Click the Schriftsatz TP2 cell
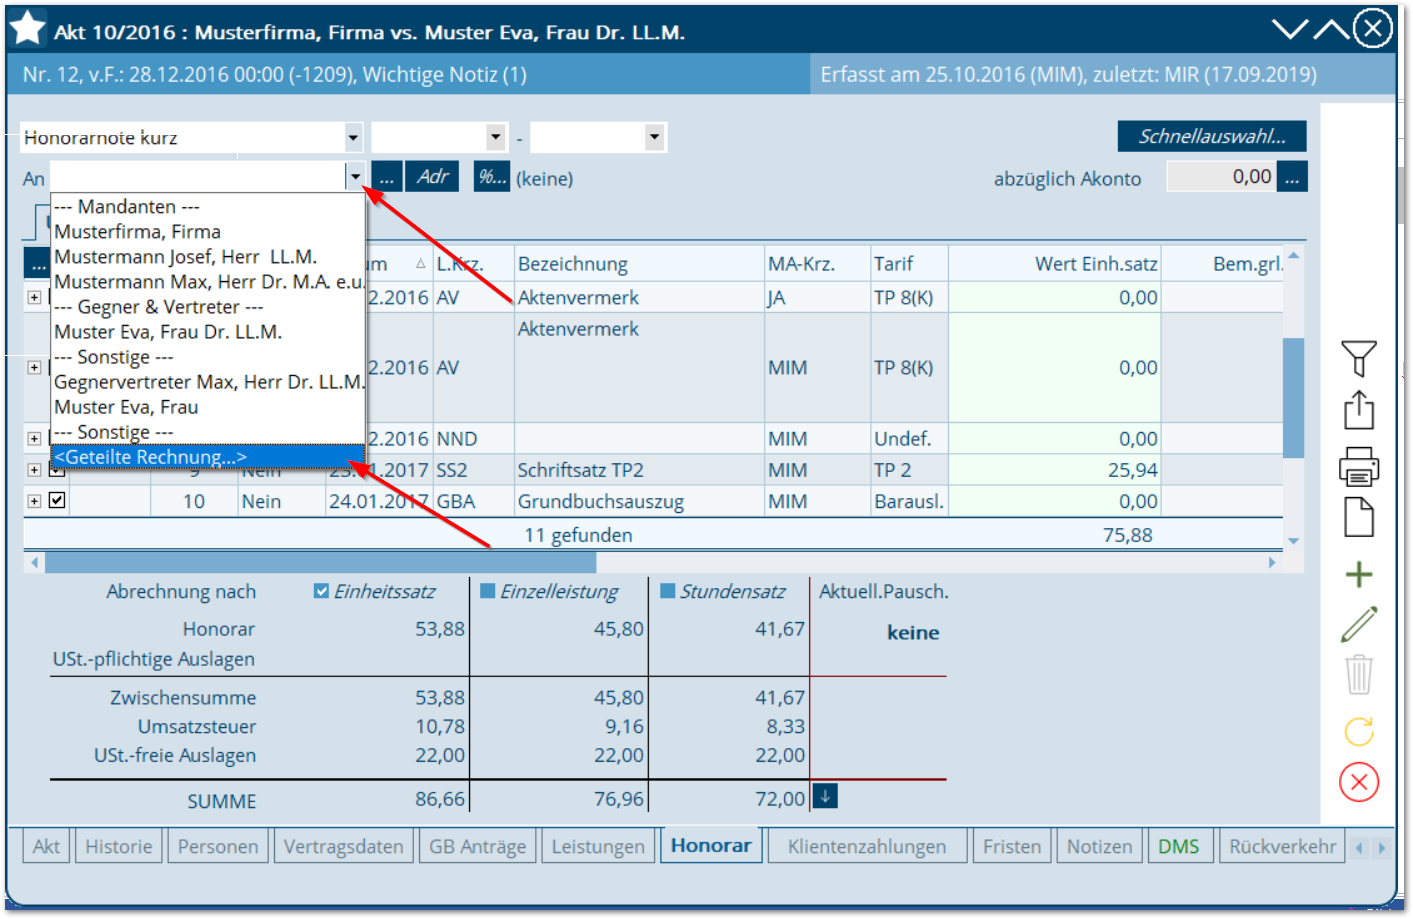Screen dimensions: 1413x919 pyautogui.click(x=640, y=470)
